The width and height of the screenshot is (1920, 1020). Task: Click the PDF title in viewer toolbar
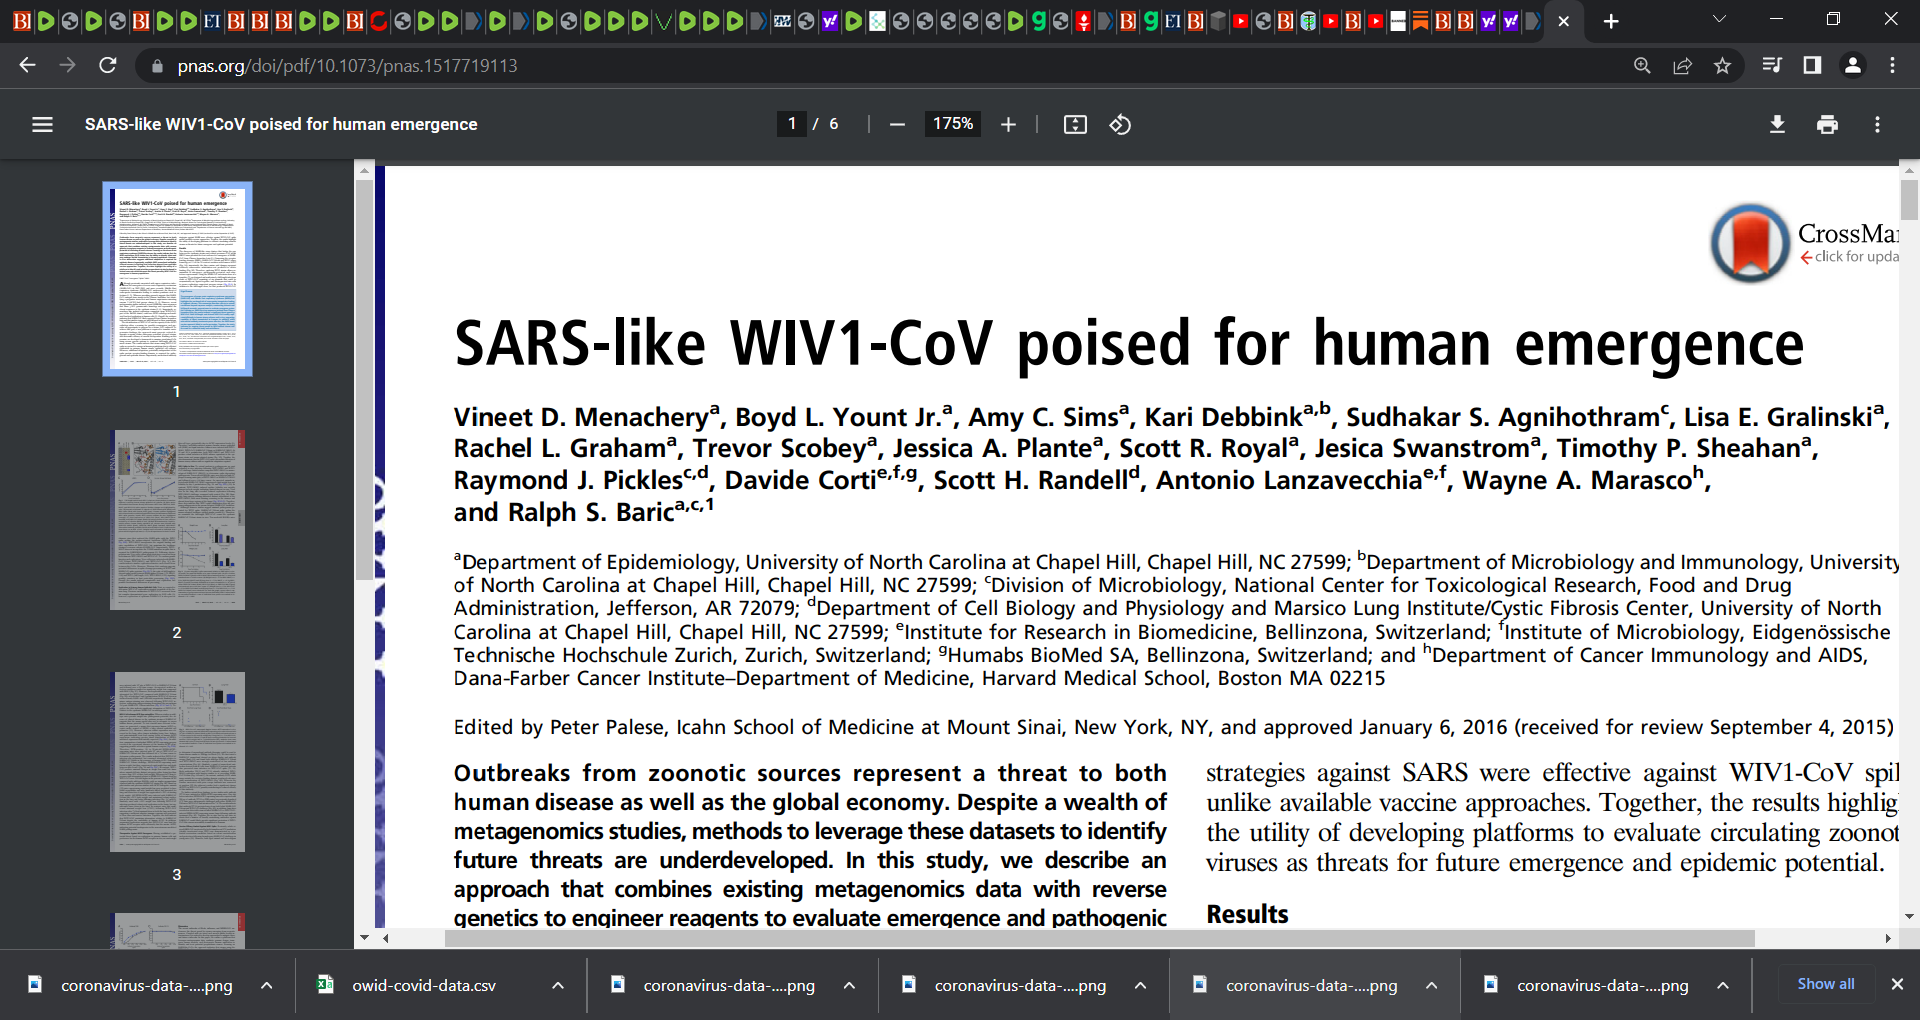click(281, 124)
